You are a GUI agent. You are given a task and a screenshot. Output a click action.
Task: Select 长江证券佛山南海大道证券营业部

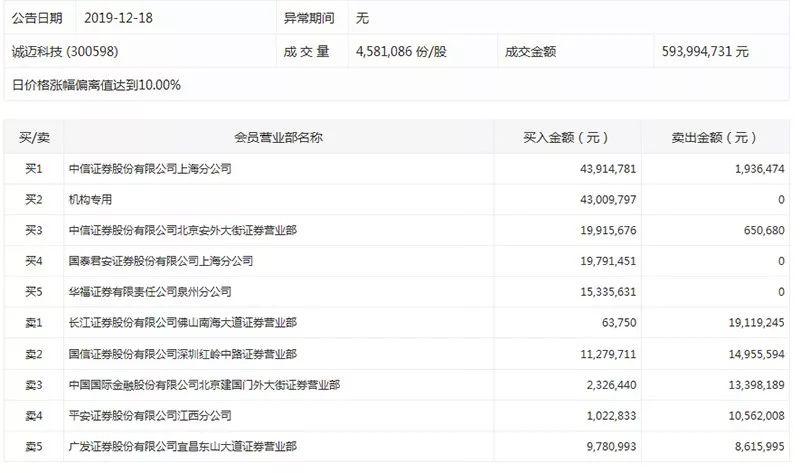(183, 323)
